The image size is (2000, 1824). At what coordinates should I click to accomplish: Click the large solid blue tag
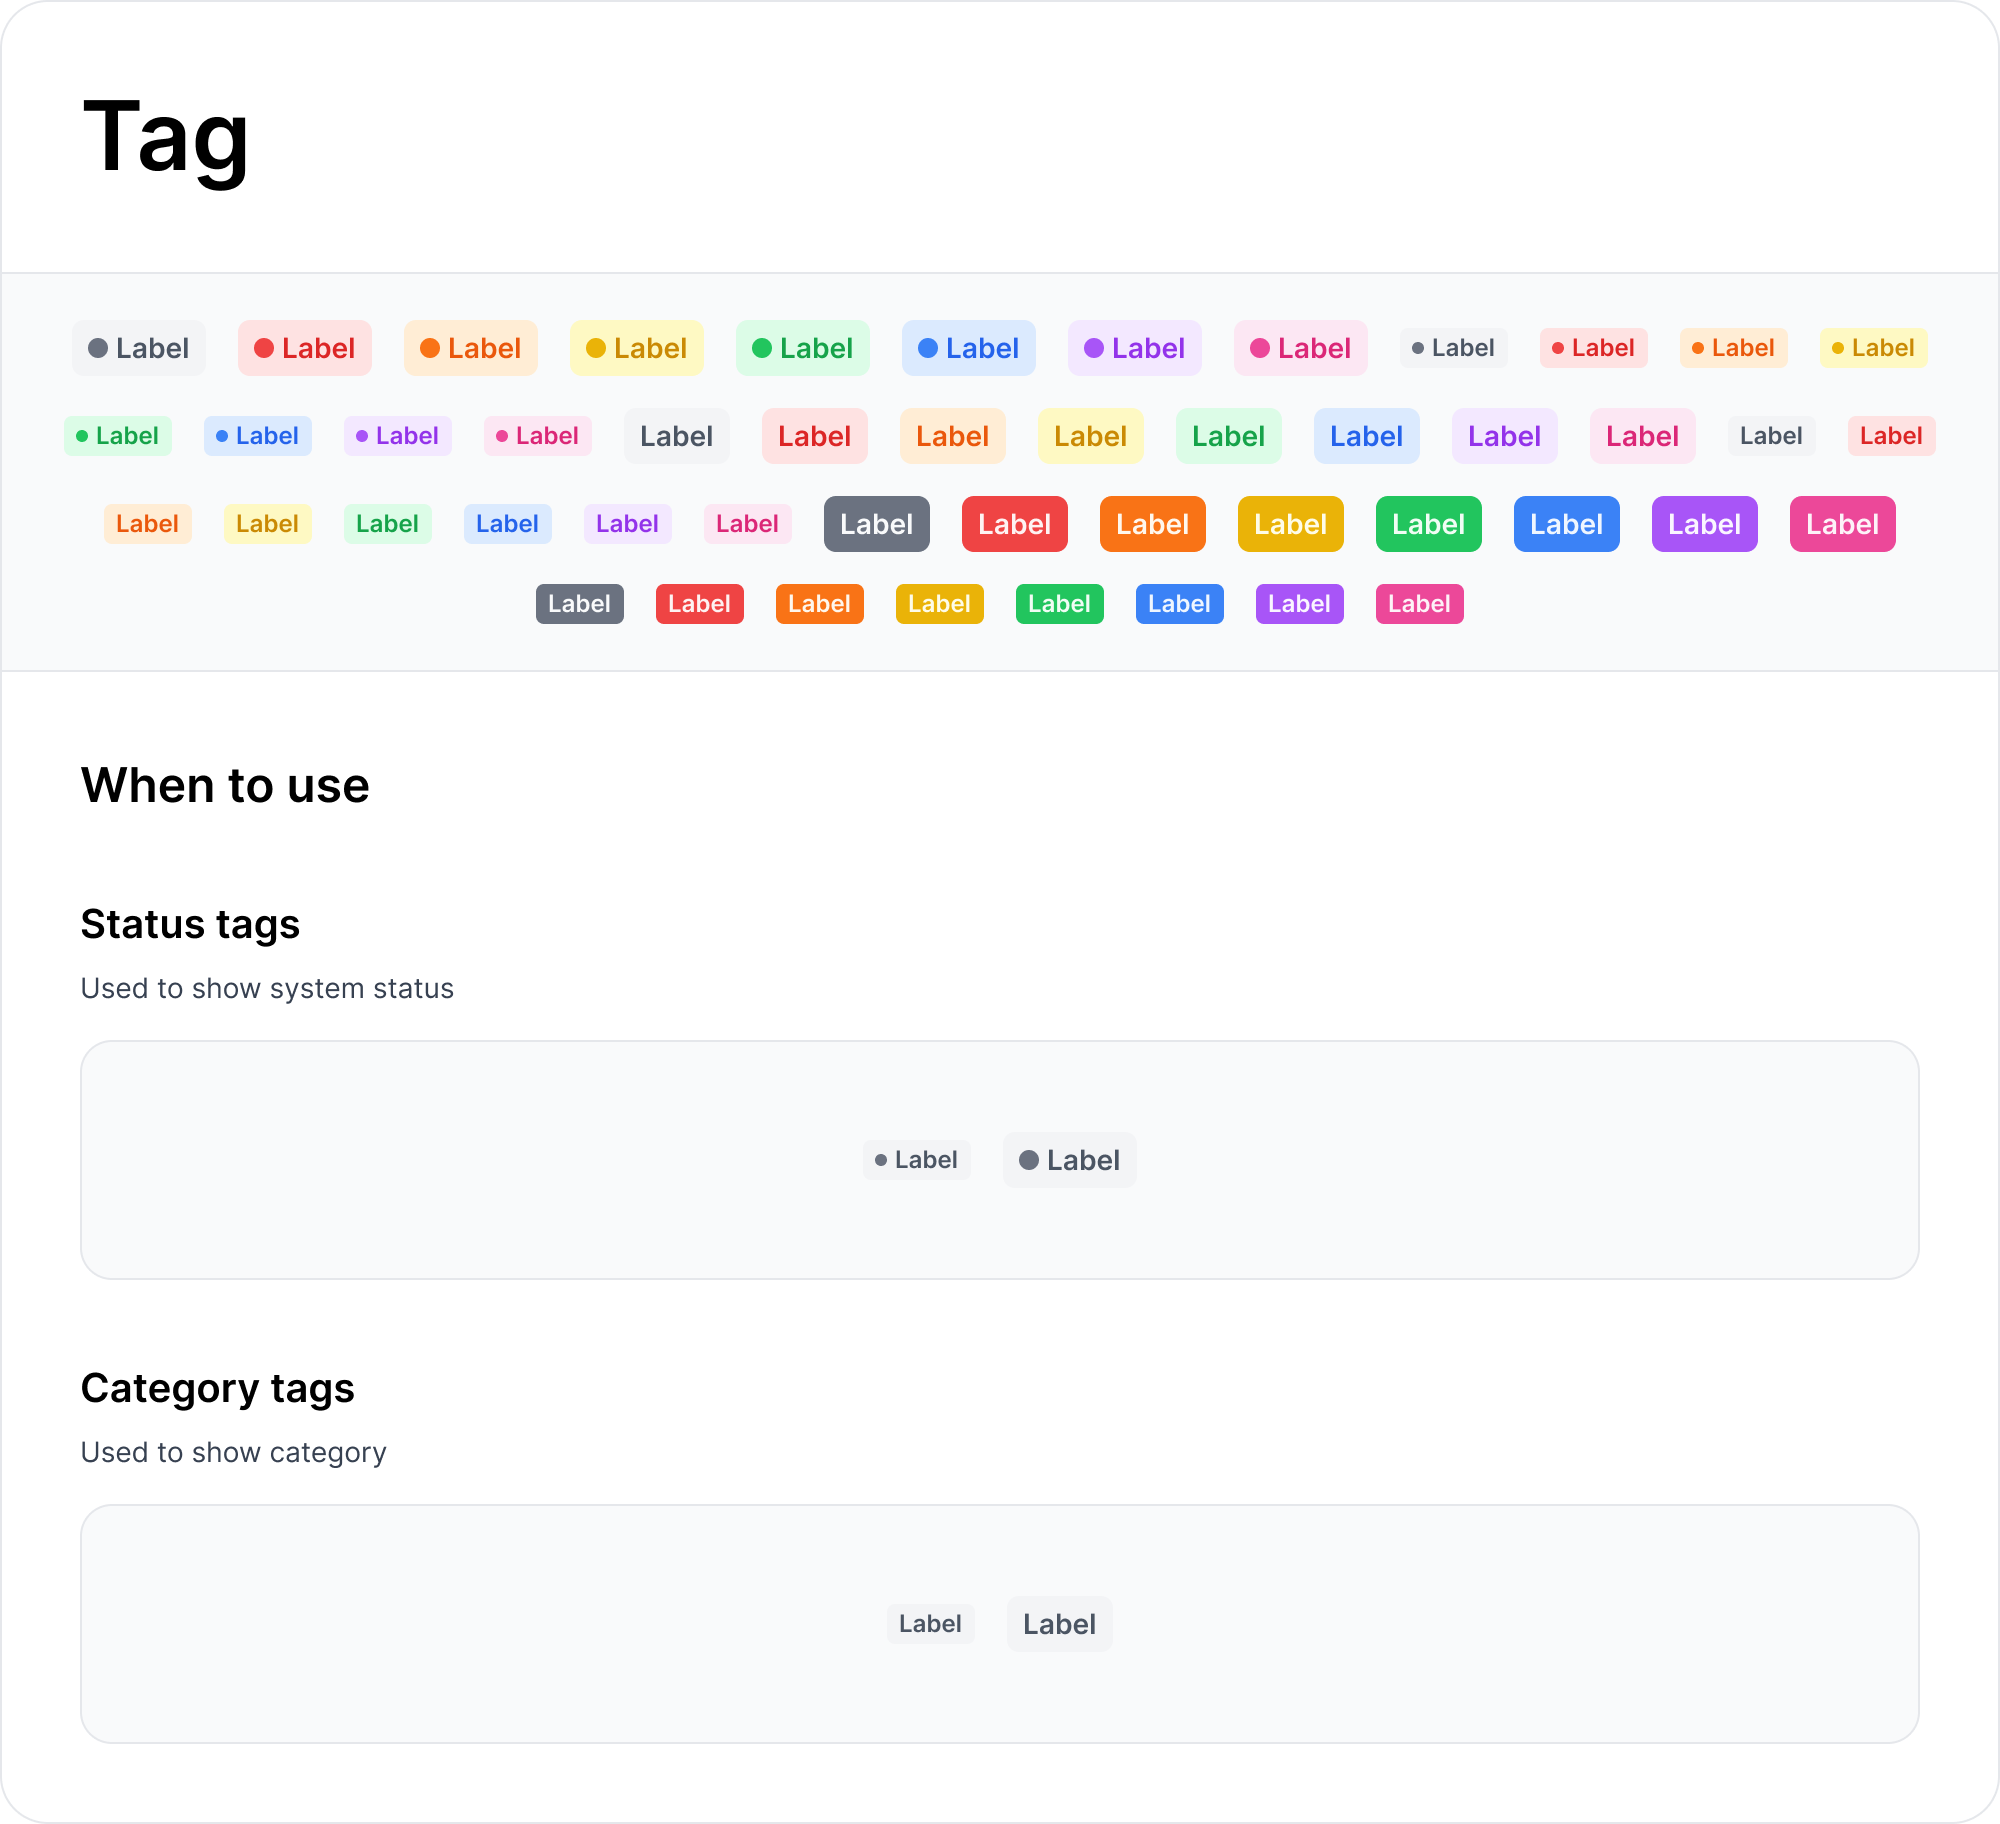pos(1567,524)
